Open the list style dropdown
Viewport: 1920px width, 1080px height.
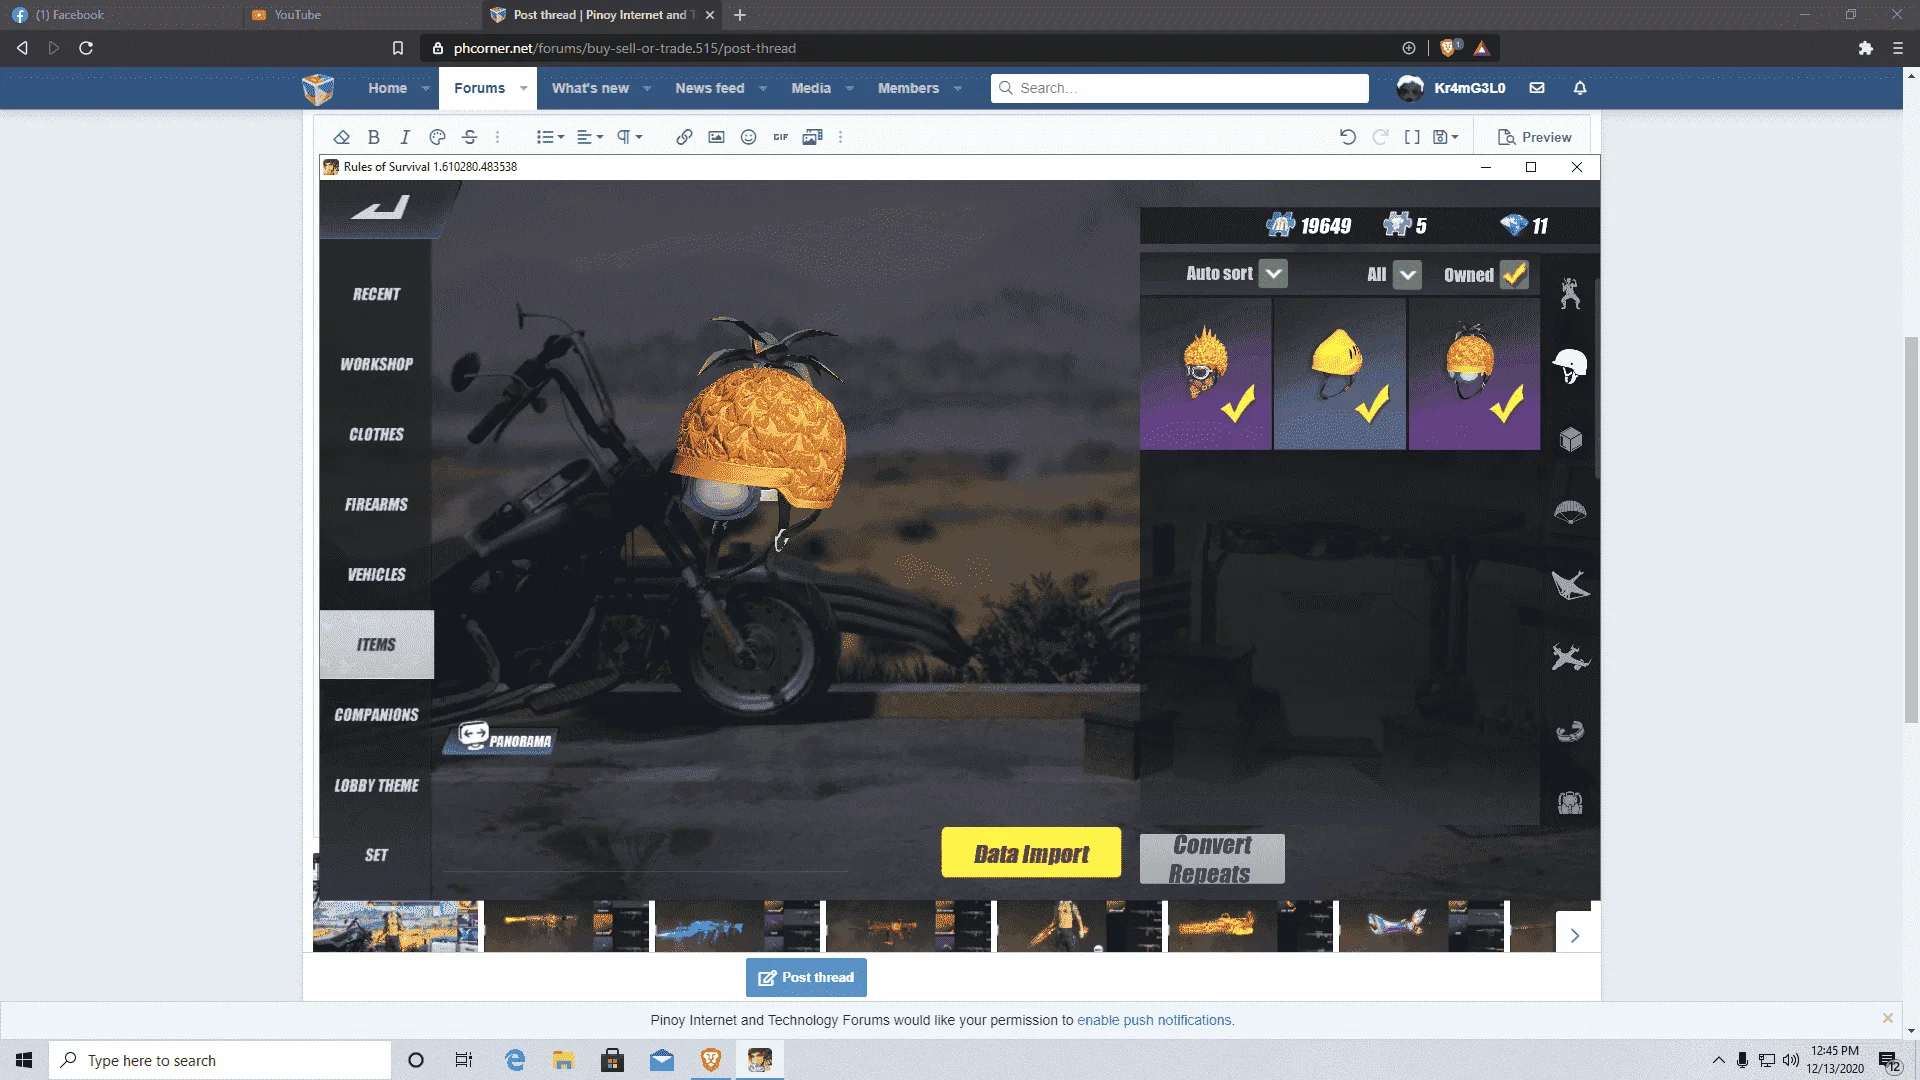coord(550,137)
